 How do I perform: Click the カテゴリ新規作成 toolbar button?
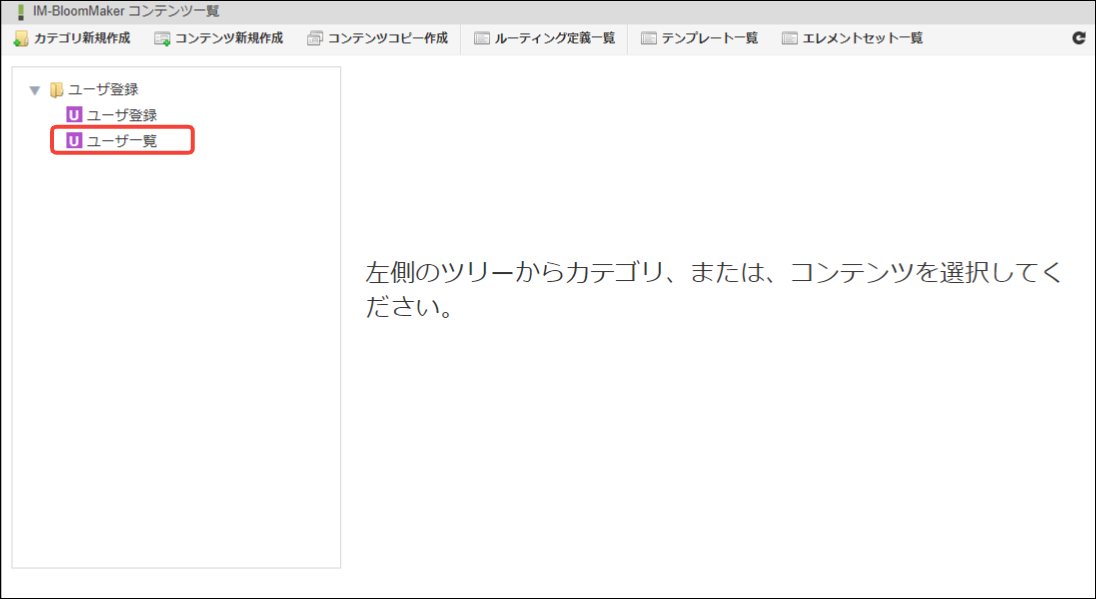pos(72,38)
